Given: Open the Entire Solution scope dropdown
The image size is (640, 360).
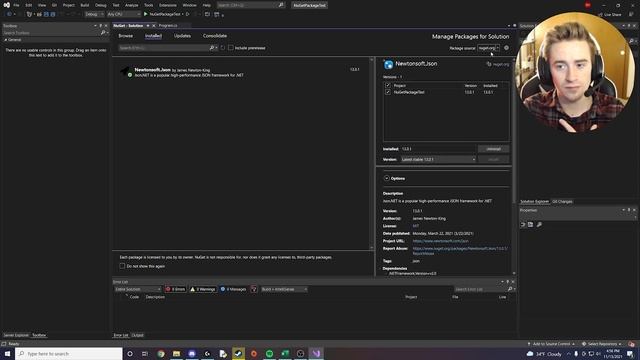Looking at the screenshot, I should click(138, 289).
